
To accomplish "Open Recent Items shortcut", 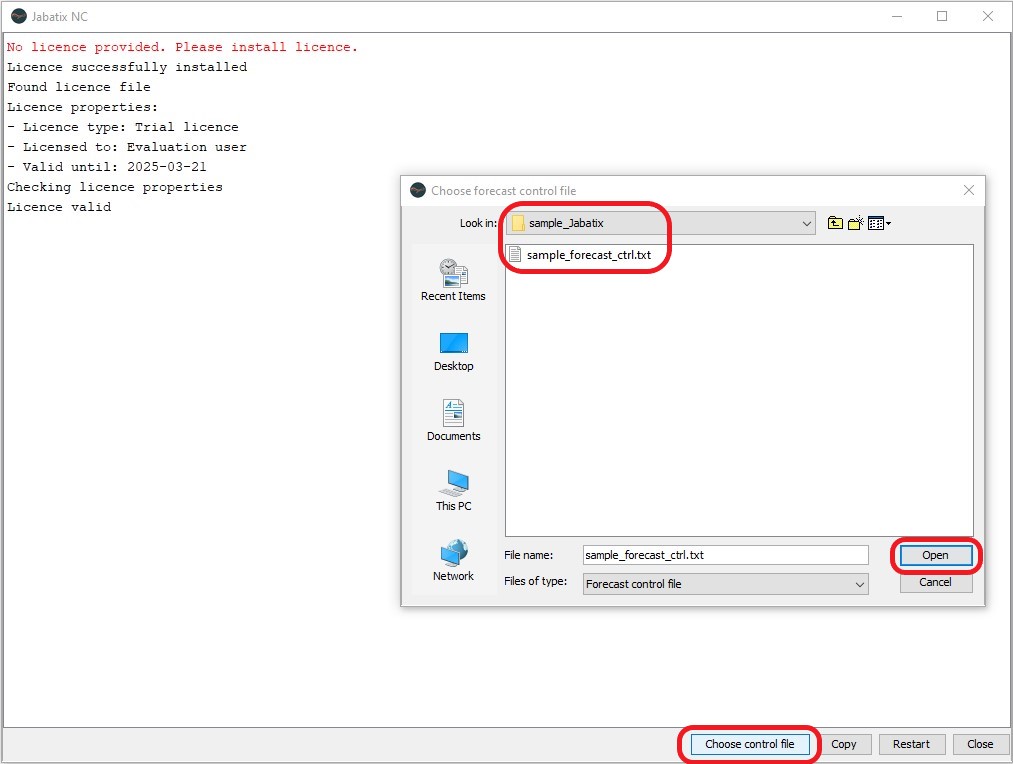I will 453,280.
